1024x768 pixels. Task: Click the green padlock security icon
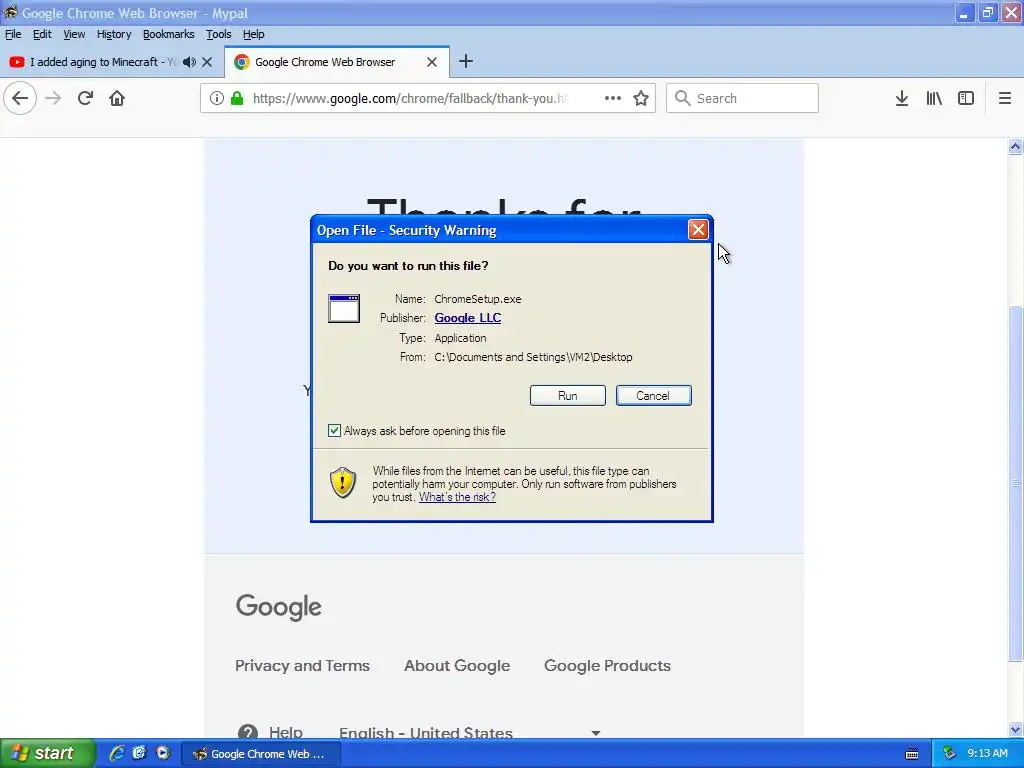pos(237,99)
